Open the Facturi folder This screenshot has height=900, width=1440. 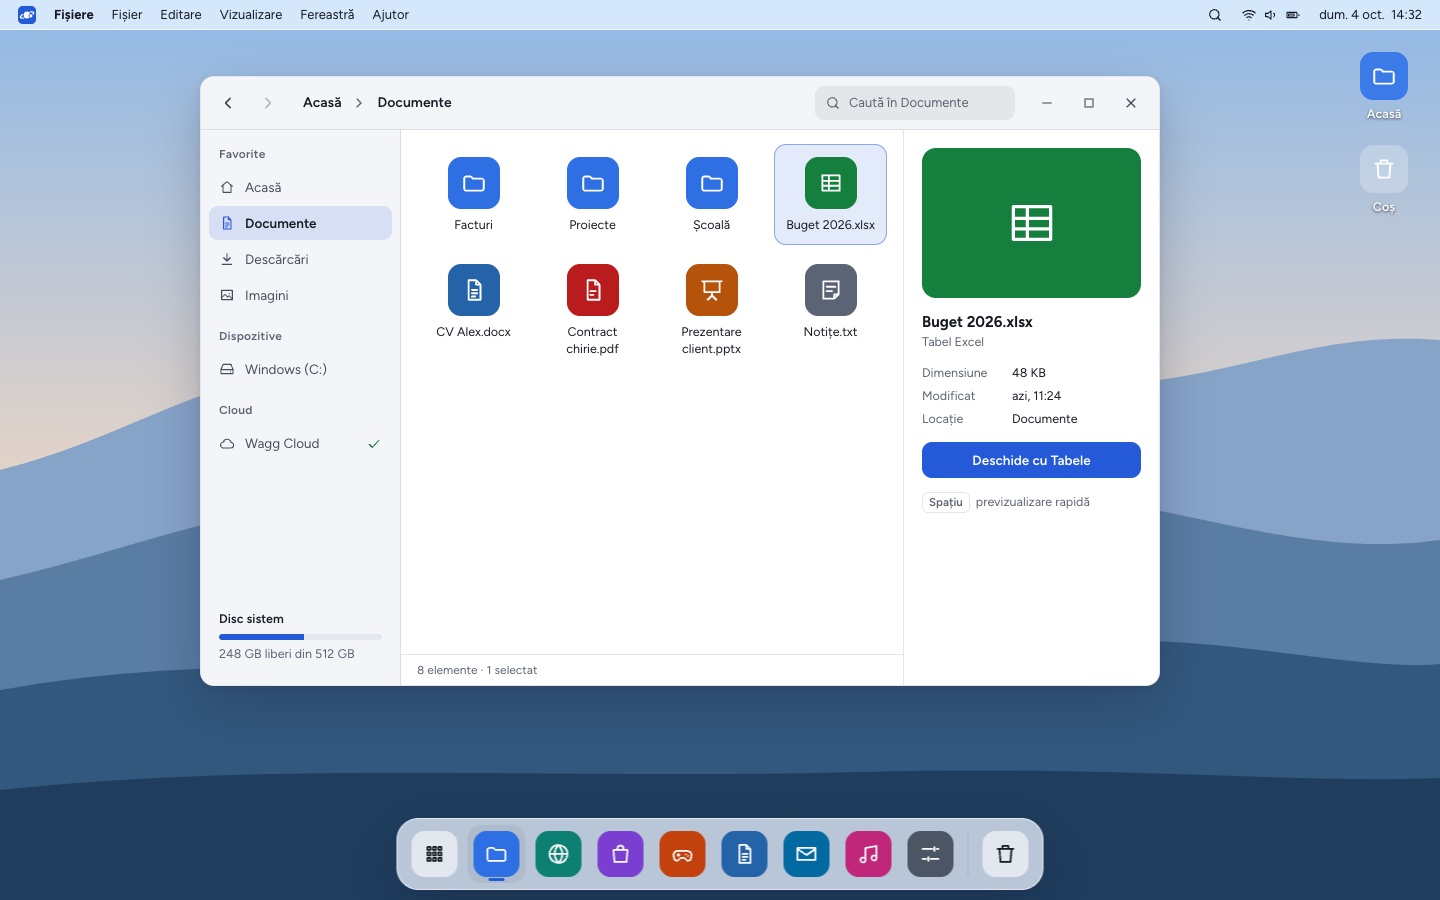[473, 194]
